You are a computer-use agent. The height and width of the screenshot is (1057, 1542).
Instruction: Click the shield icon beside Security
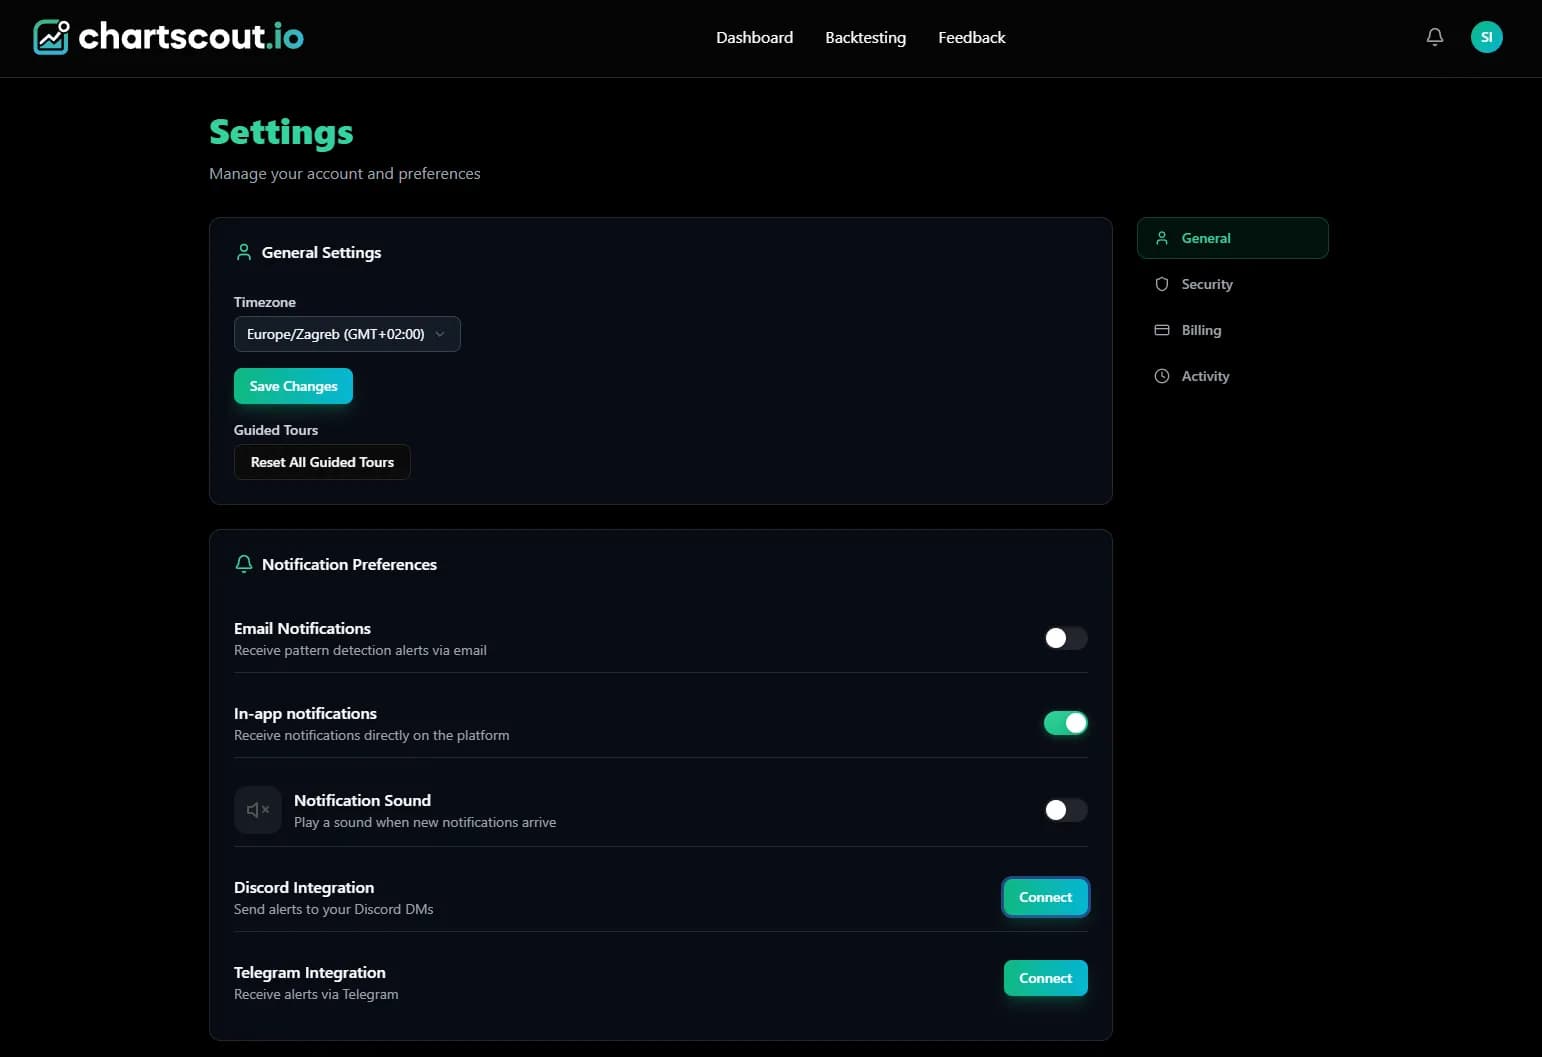[1161, 284]
